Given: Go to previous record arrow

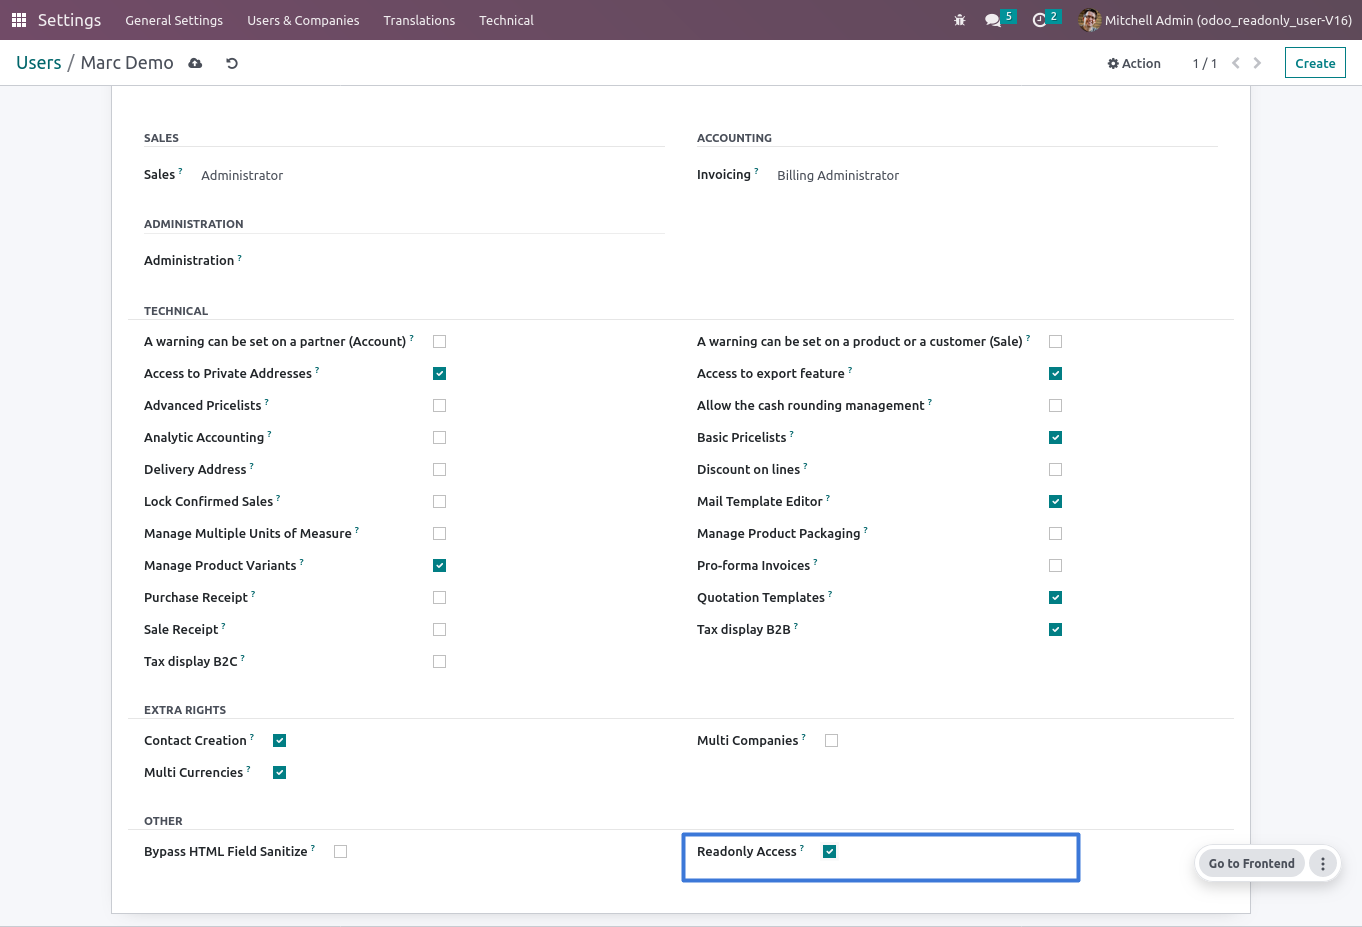Looking at the screenshot, I should coord(1236,63).
